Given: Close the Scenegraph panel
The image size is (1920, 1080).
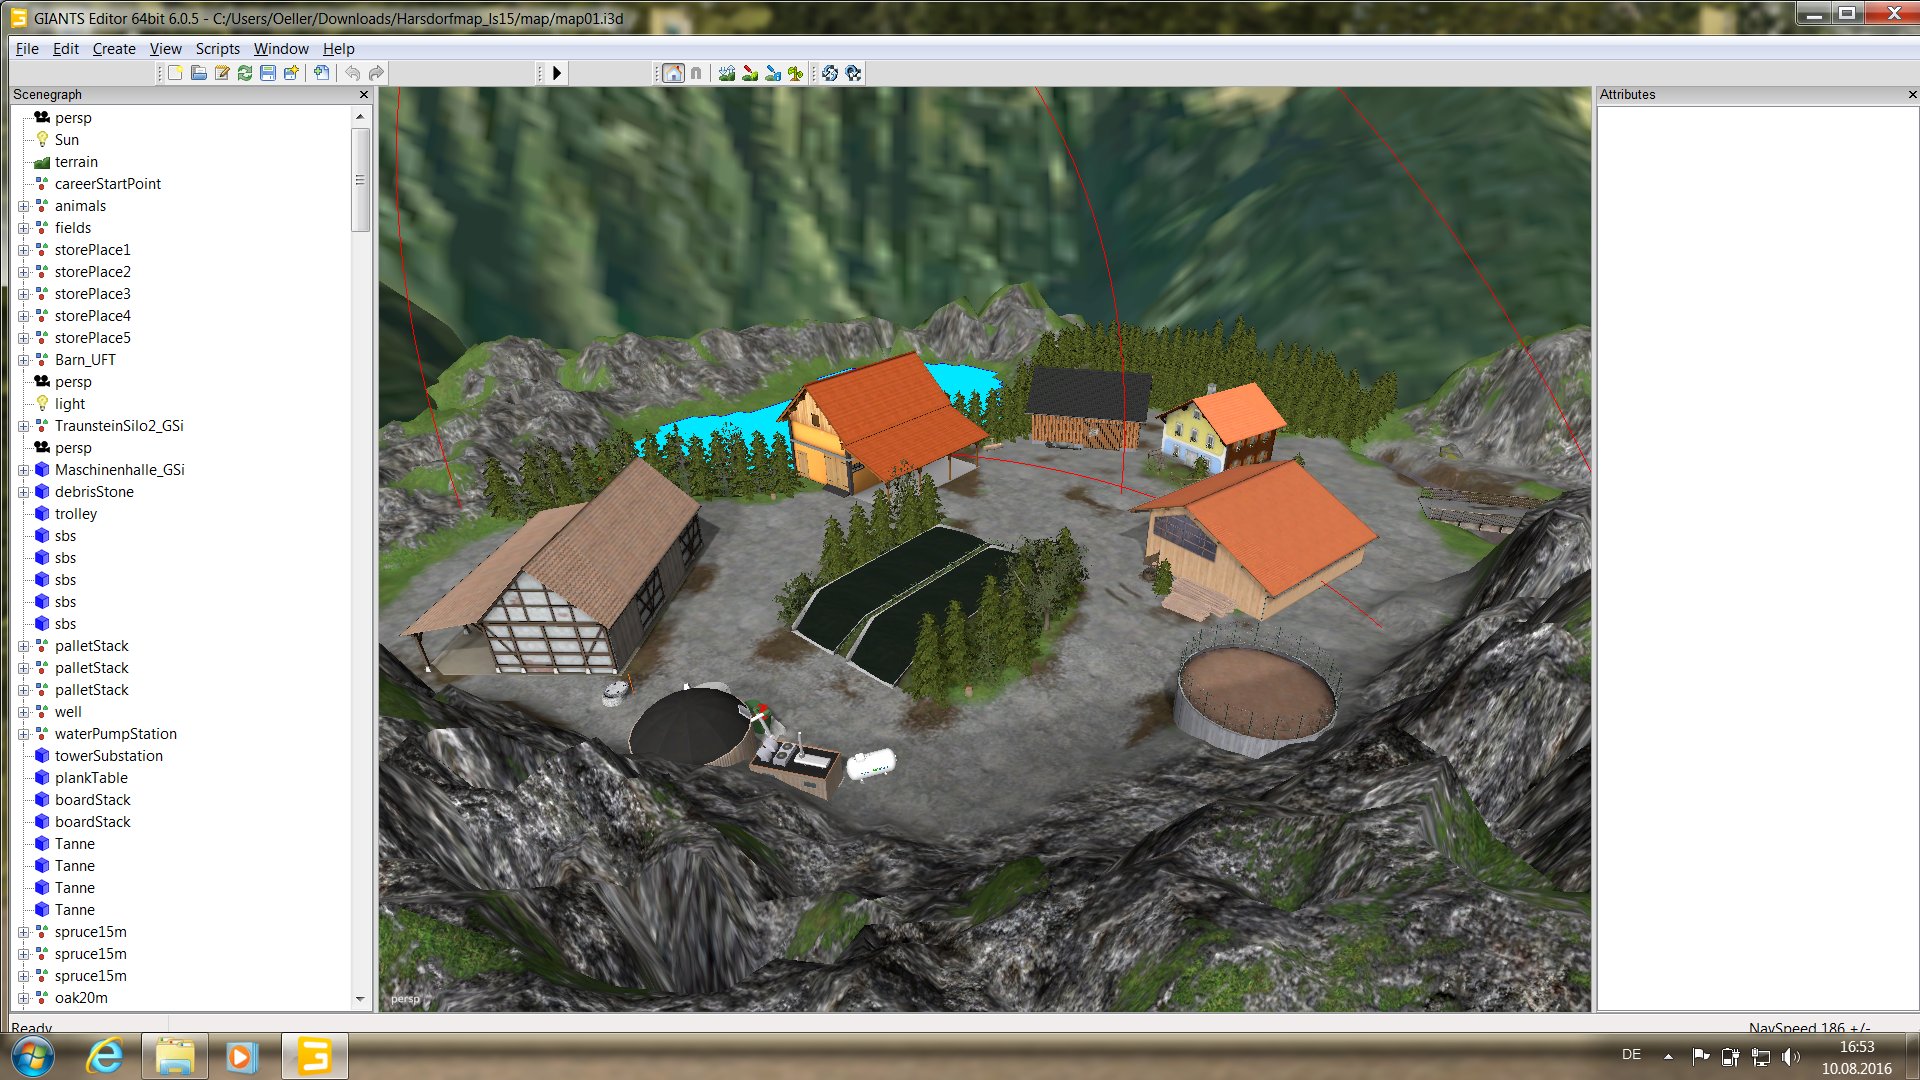Looking at the screenshot, I should (x=364, y=94).
